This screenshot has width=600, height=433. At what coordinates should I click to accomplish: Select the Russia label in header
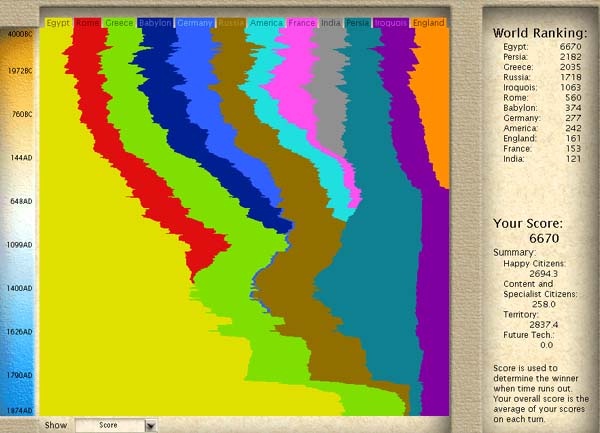click(x=230, y=22)
